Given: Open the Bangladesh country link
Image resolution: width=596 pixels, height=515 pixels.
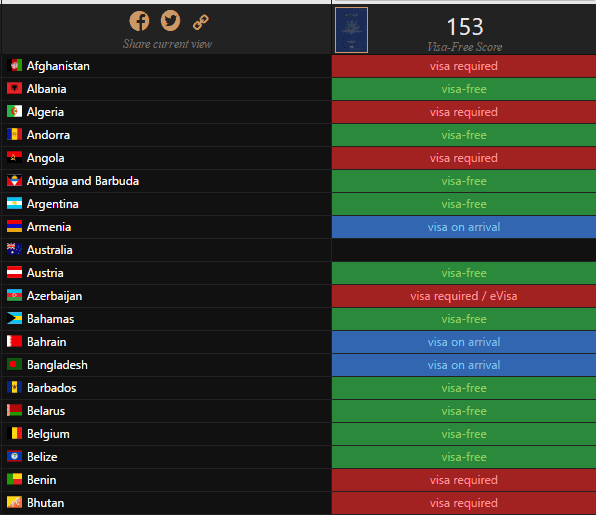Looking at the screenshot, I should click(x=57, y=365).
